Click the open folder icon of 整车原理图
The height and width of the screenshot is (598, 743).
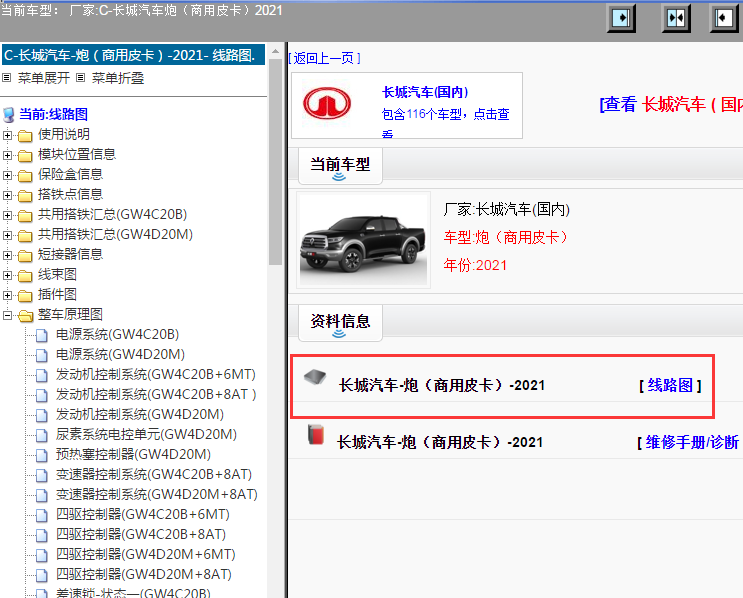tap(25, 315)
